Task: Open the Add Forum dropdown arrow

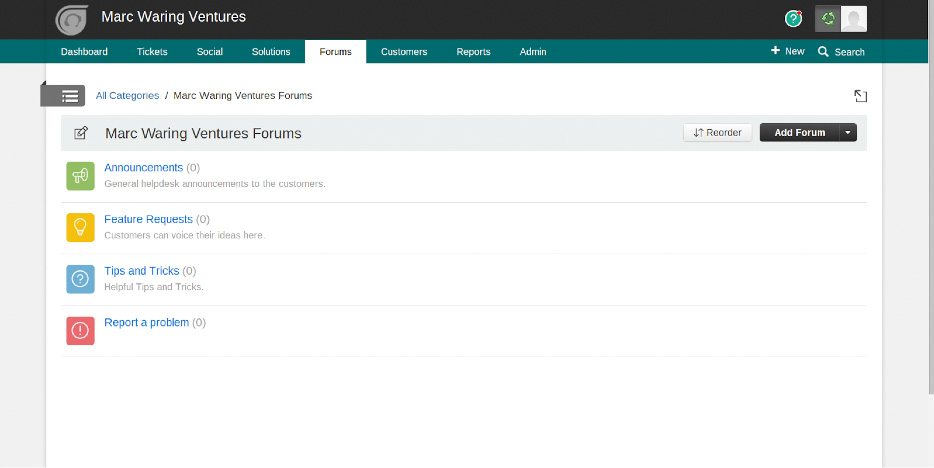Action: pyautogui.click(x=848, y=133)
